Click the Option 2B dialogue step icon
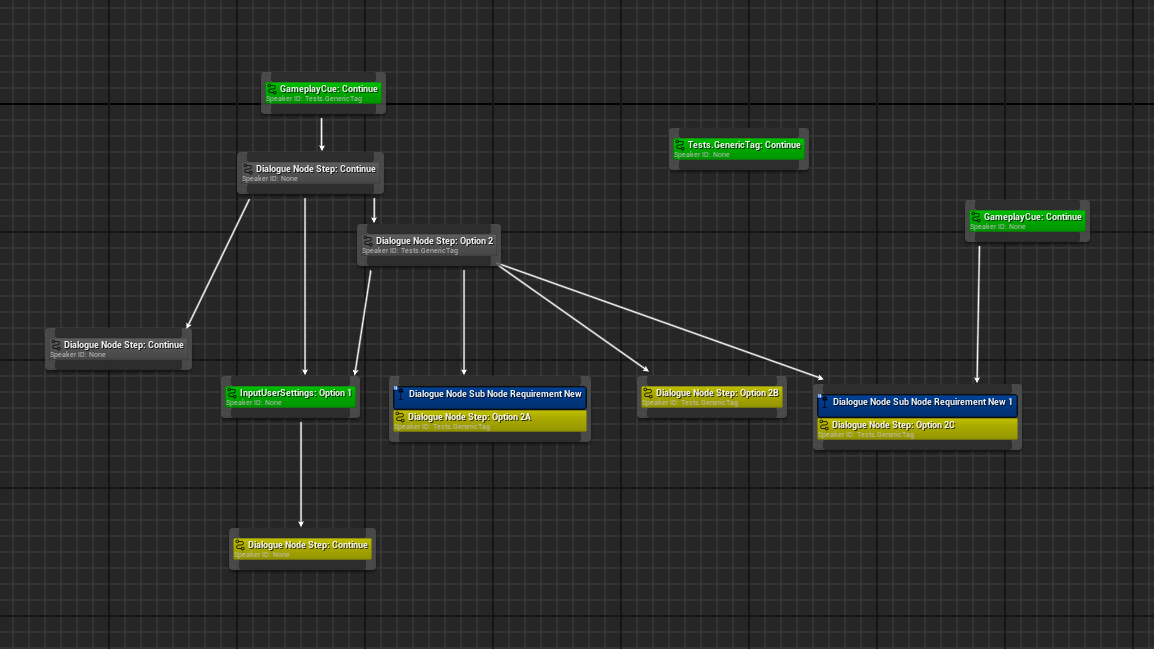The height and width of the screenshot is (649, 1154). 648,393
